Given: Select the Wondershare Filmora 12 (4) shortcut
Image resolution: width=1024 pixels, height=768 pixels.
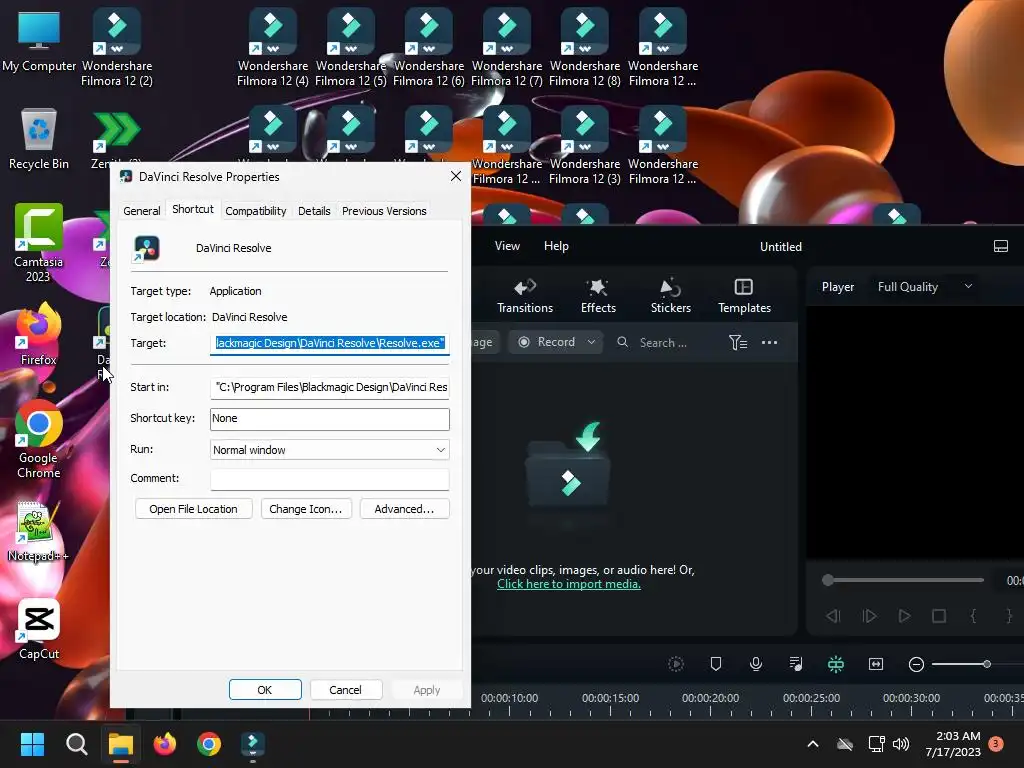Looking at the screenshot, I should tap(273, 48).
